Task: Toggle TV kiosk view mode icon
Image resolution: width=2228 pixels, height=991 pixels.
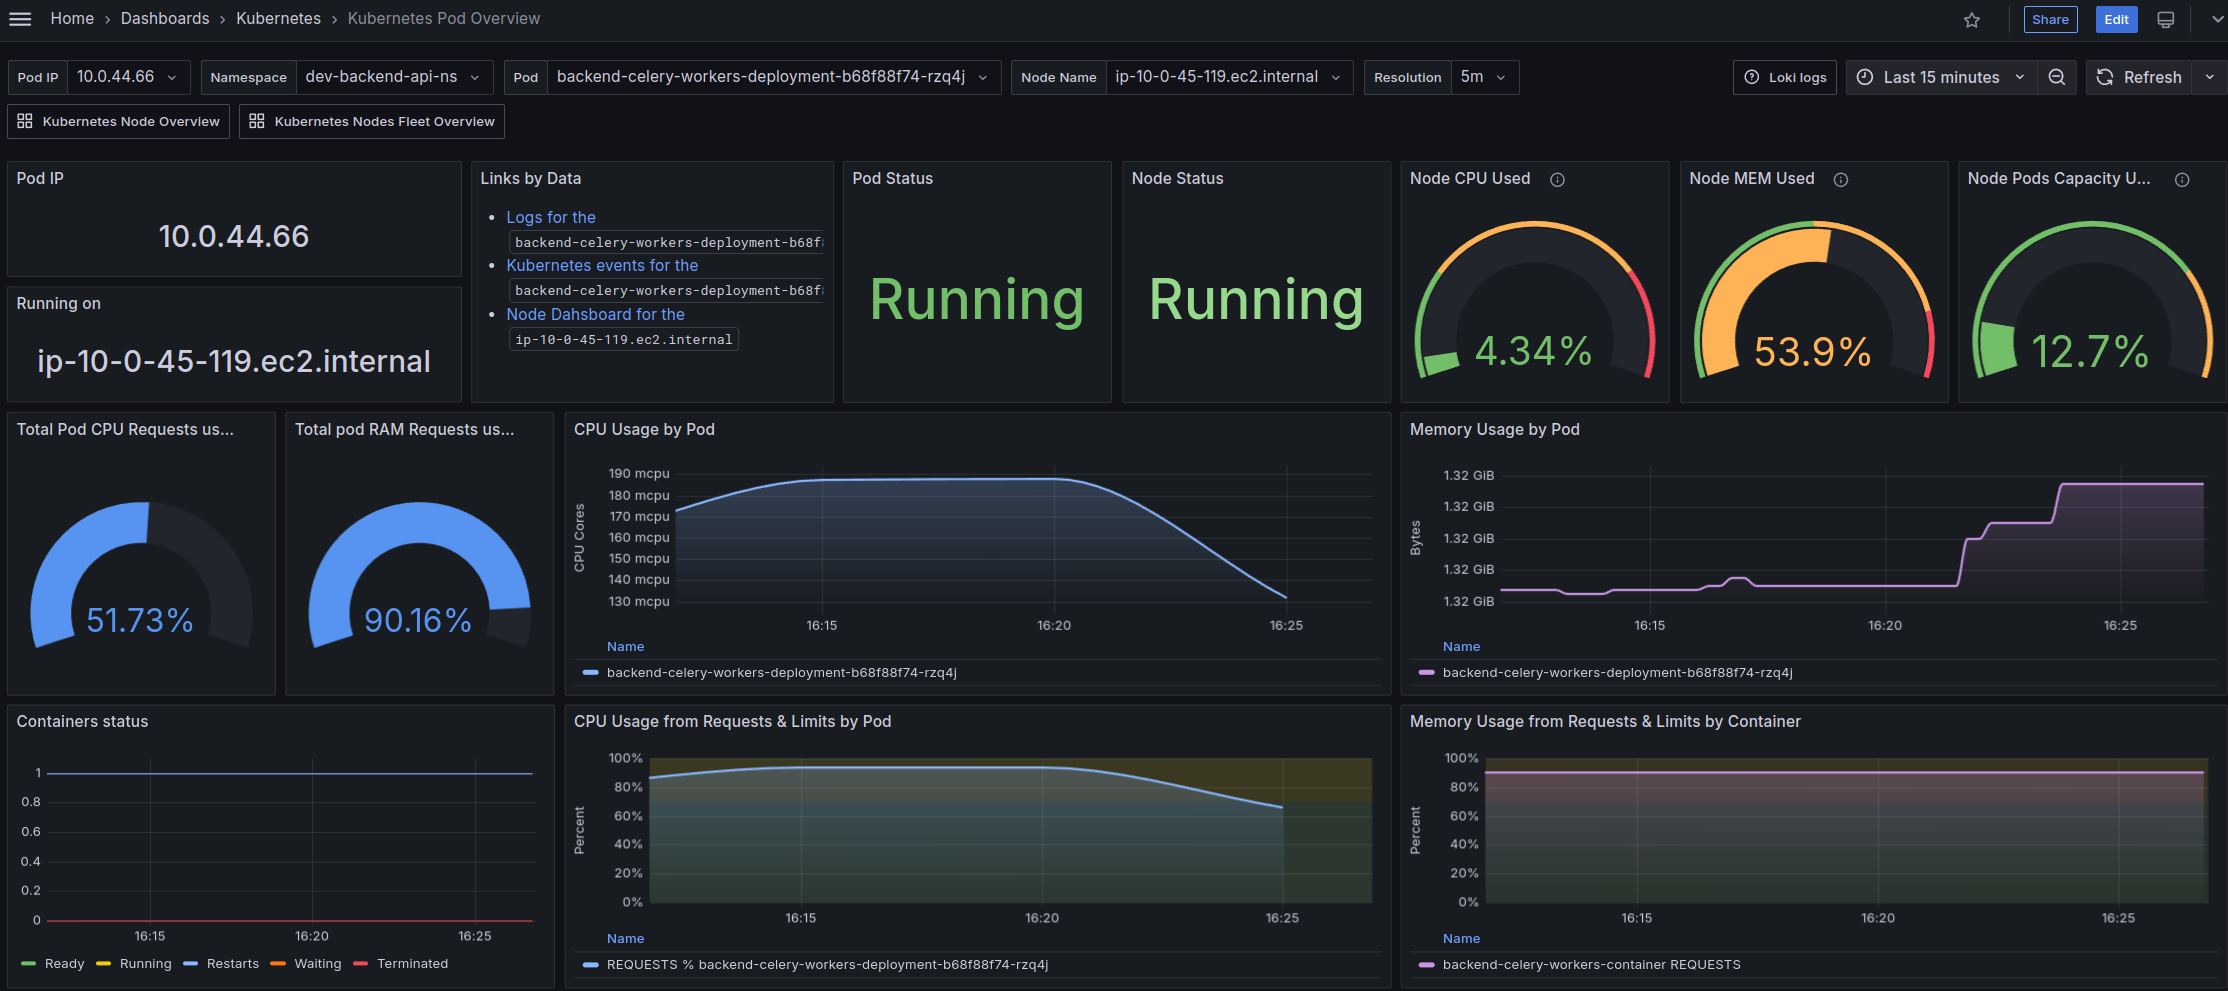Action: coord(2165,20)
